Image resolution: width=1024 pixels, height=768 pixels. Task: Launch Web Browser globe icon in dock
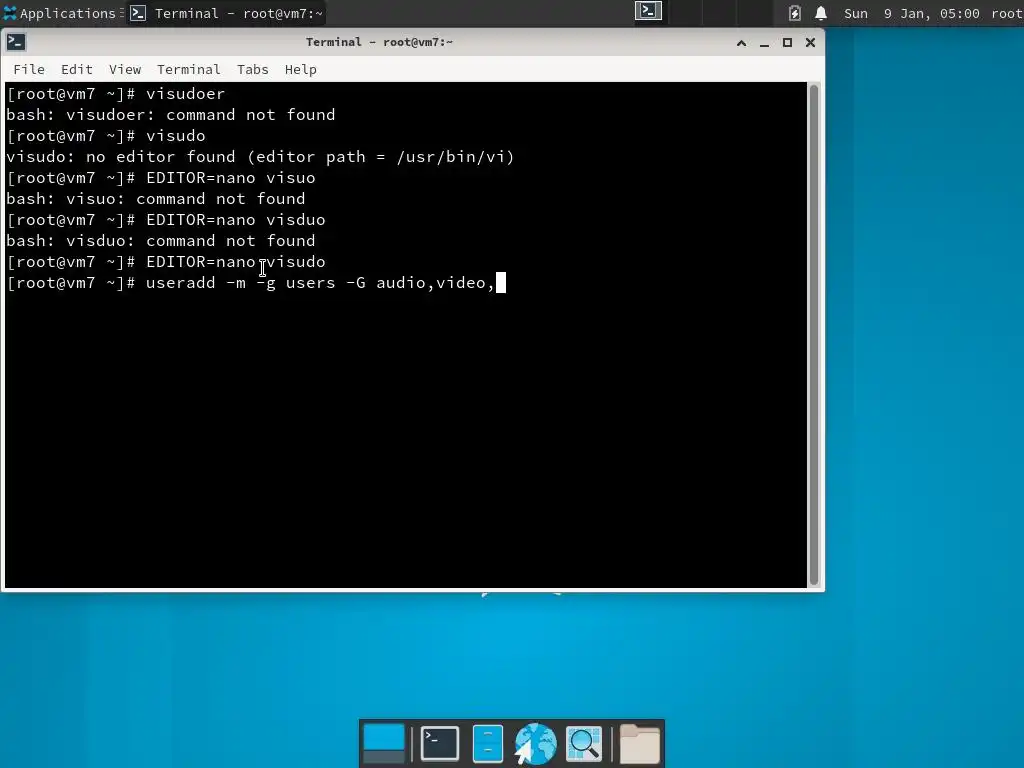536,743
